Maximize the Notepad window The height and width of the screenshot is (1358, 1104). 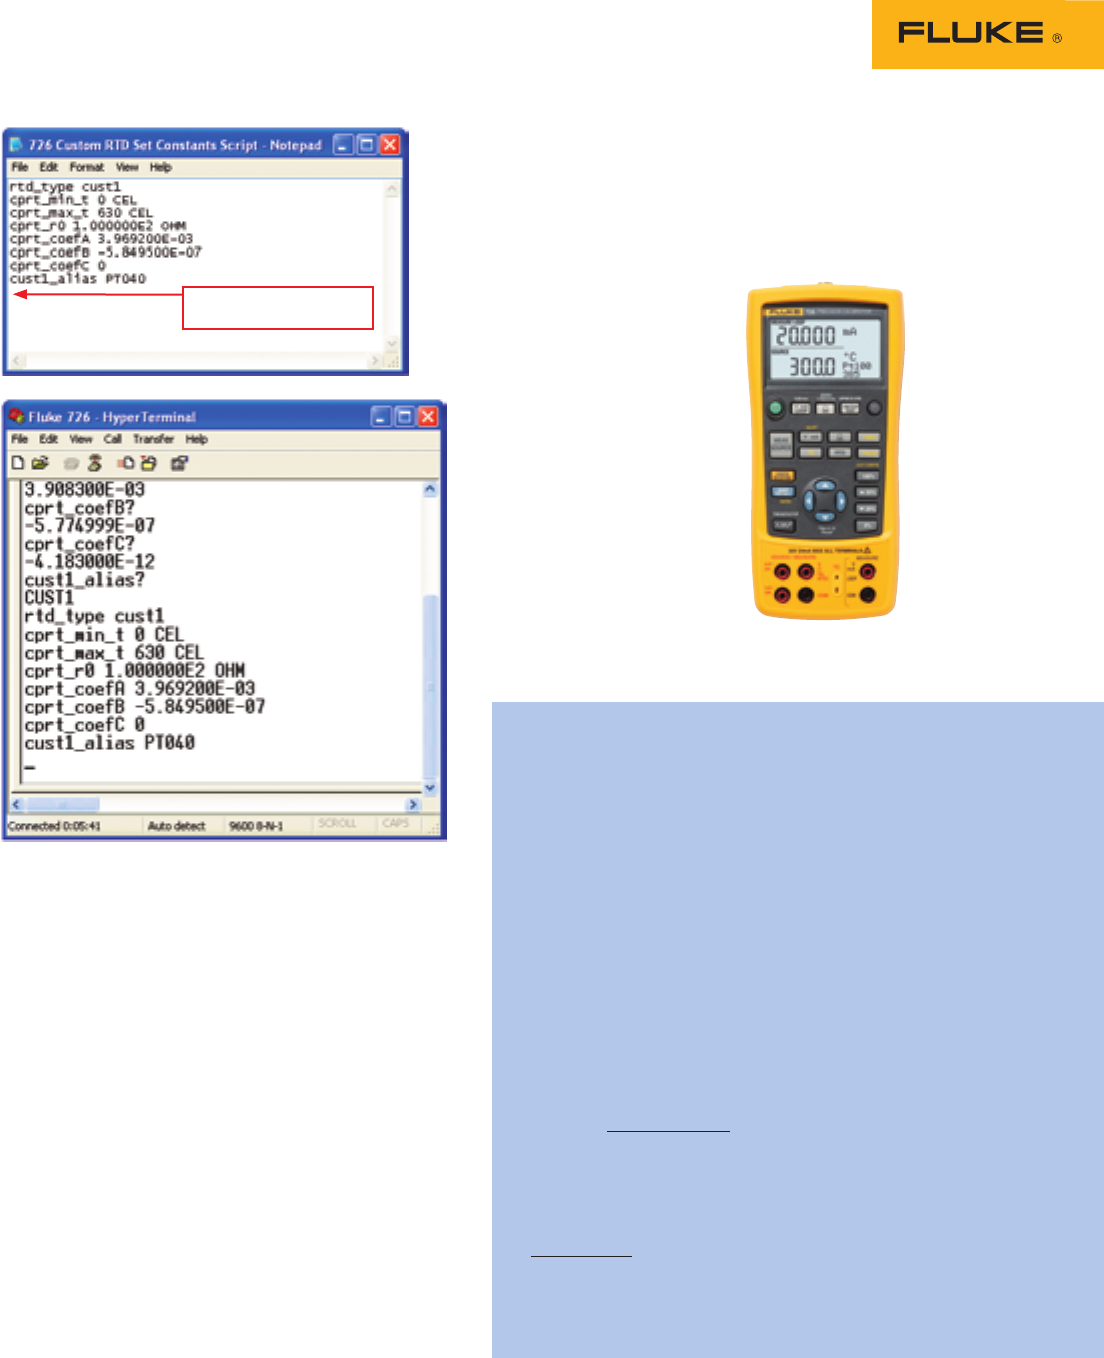[367, 145]
